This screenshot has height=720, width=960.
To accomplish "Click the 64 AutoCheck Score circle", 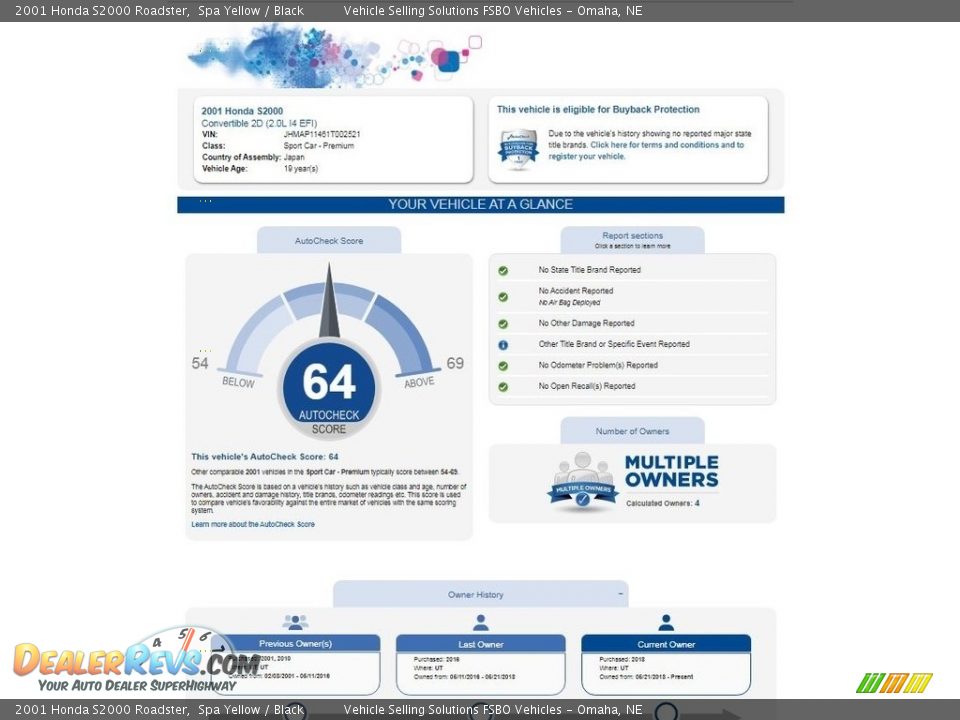I will tap(329, 389).
